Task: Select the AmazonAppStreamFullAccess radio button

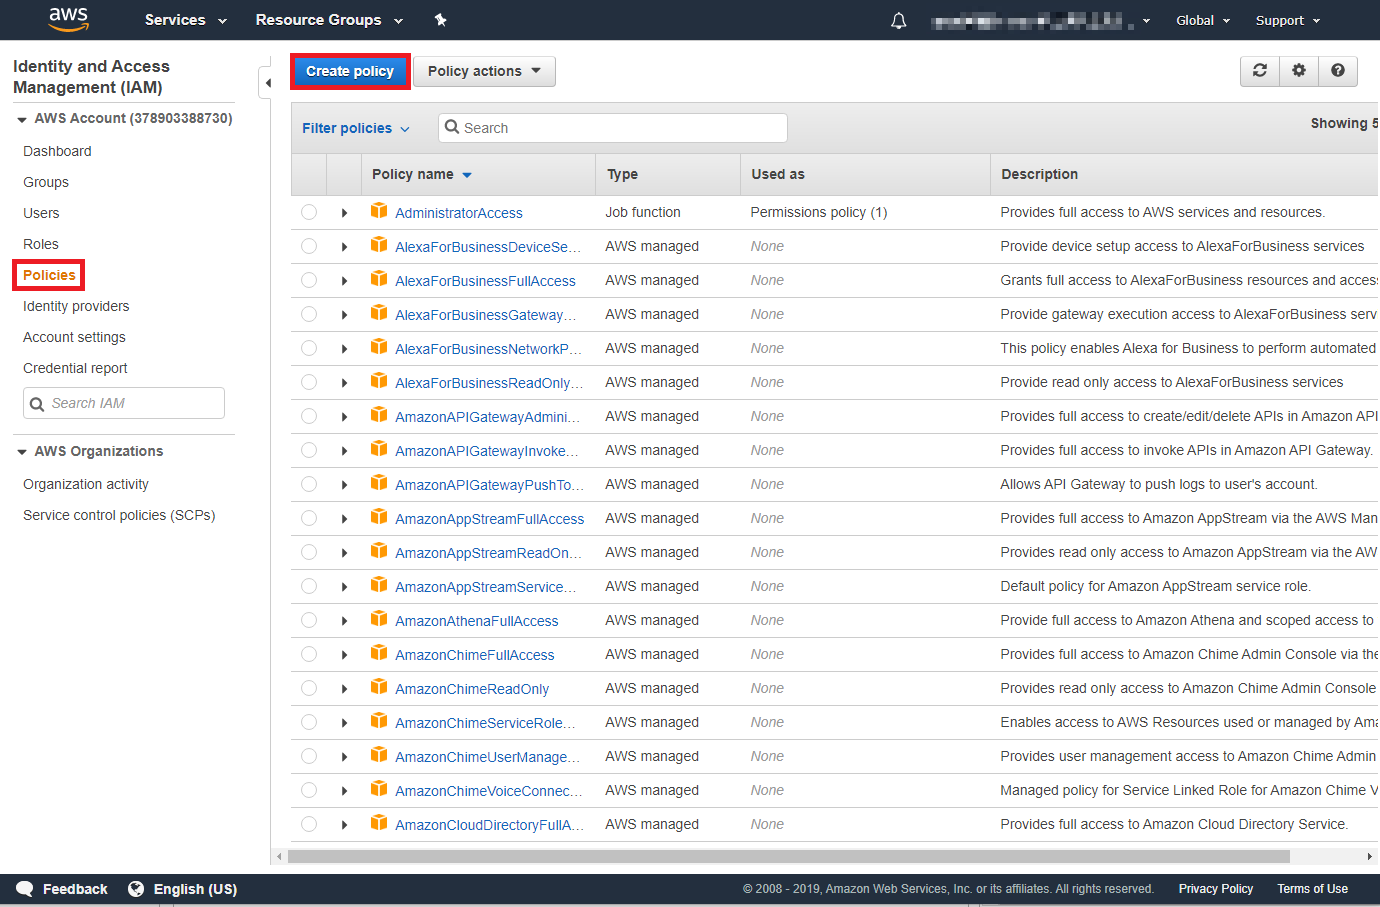Action: (x=309, y=518)
